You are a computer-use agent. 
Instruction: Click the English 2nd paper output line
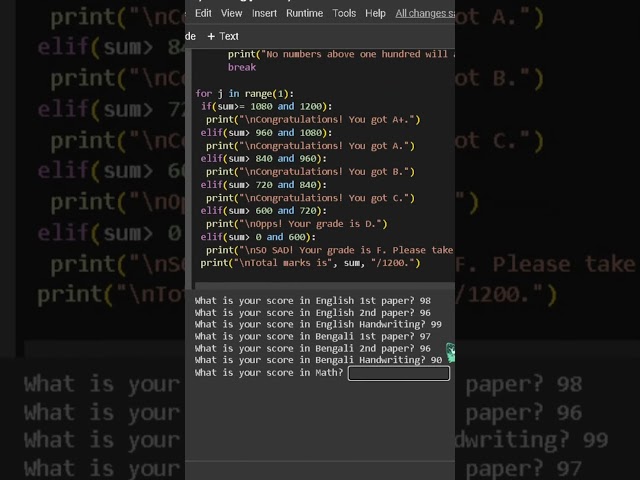(x=313, y=313)
